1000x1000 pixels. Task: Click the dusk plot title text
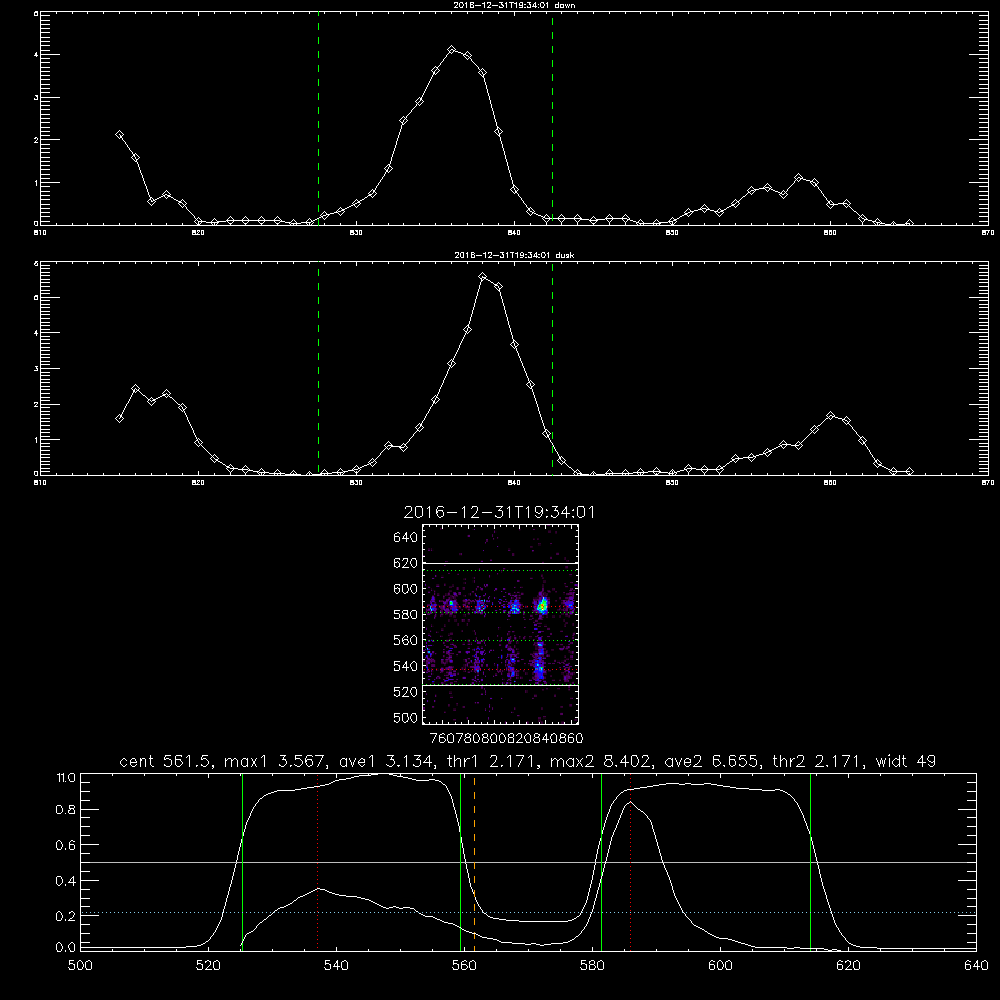tap(514, 255)
